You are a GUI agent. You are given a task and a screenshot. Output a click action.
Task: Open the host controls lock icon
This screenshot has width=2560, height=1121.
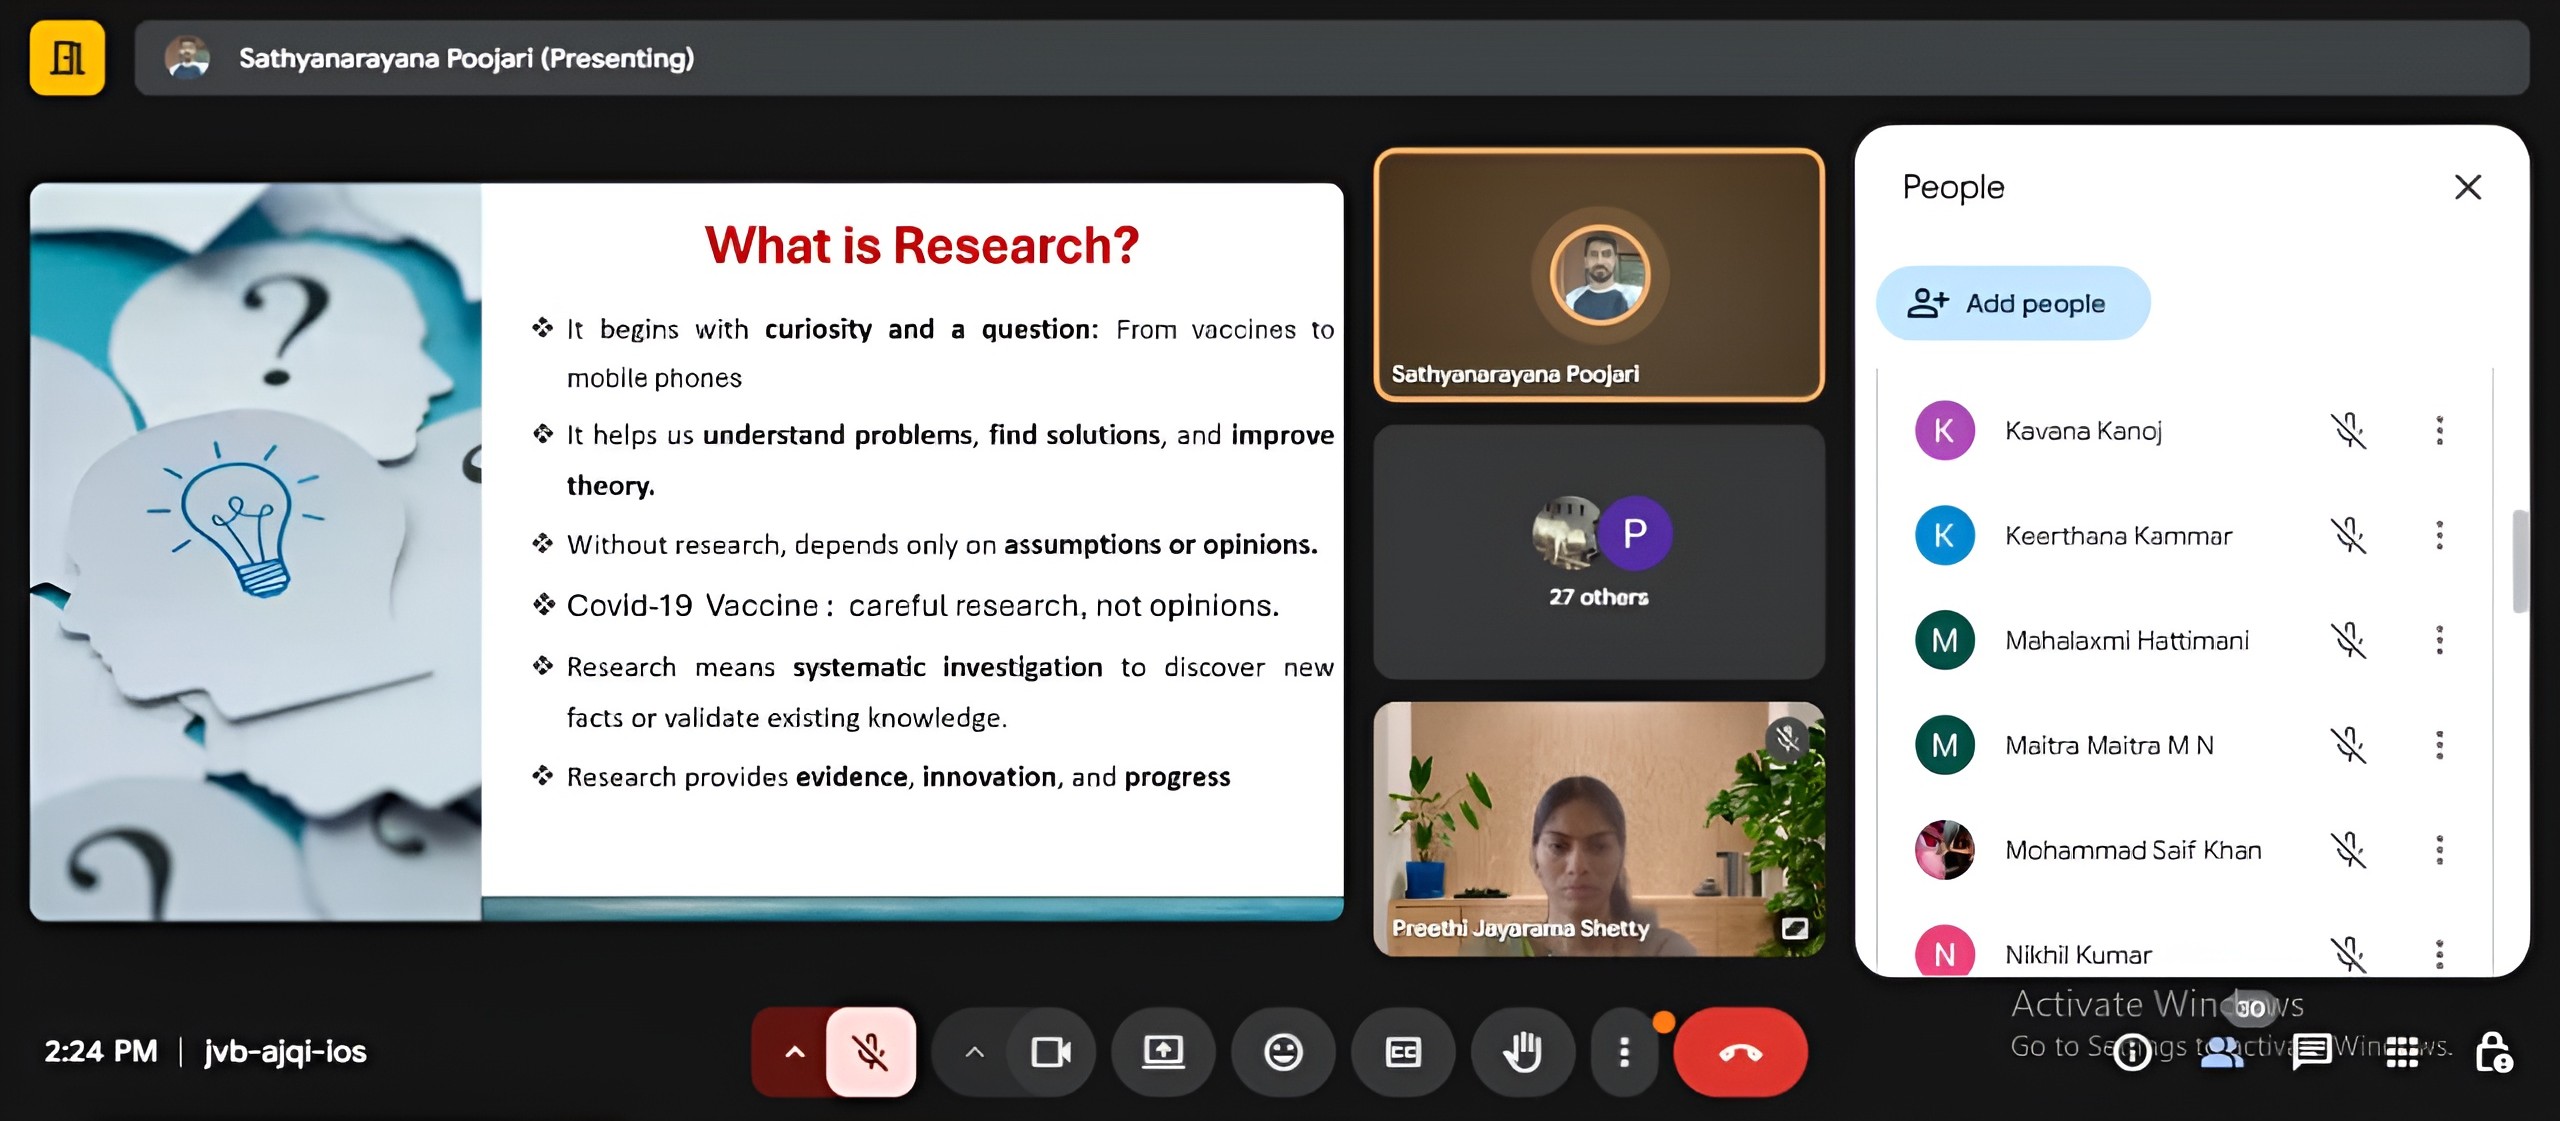pyautogui.click(x=2492, y=1052)
